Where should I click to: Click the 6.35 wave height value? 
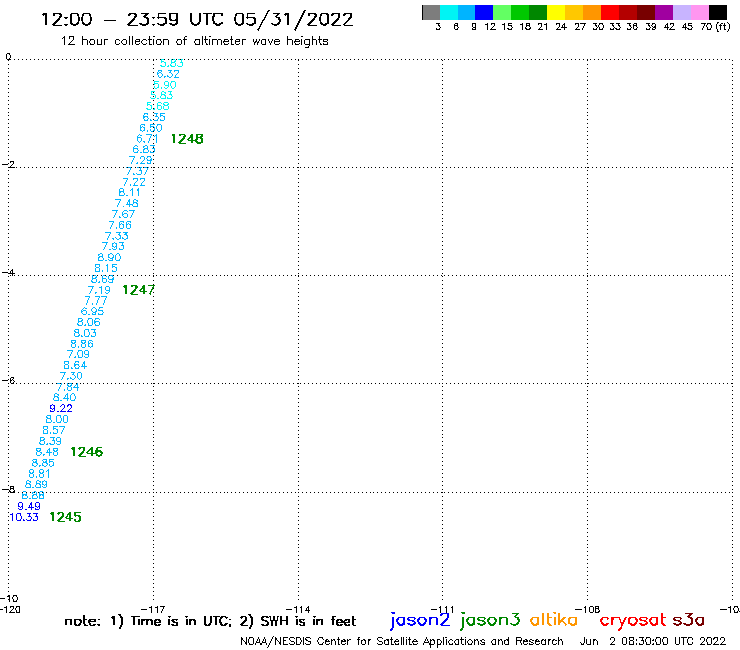[x=154, y=117]
